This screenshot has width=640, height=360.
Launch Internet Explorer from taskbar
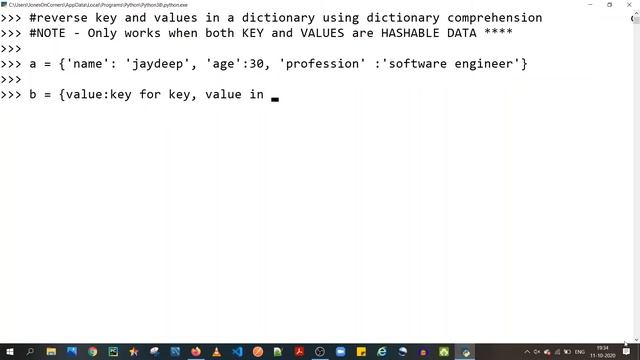(x=382, y=351)
